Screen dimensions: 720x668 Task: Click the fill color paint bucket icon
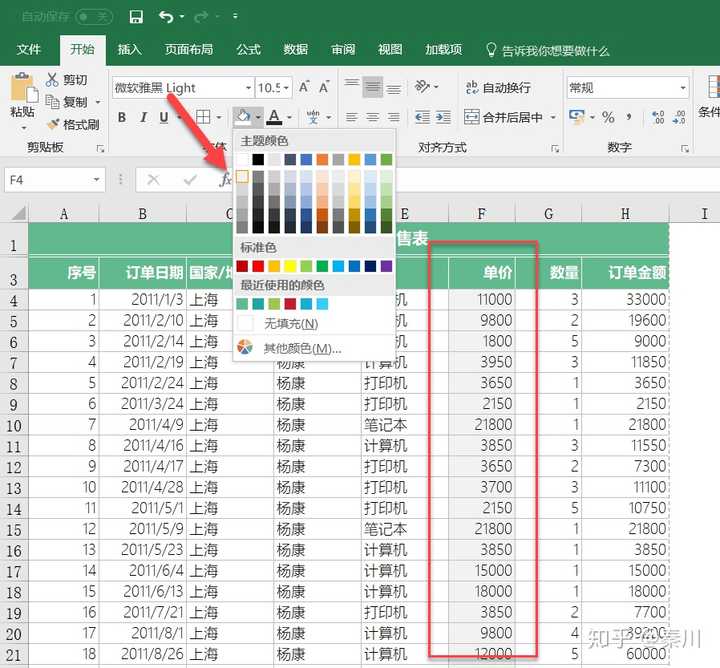pos(243,117)
